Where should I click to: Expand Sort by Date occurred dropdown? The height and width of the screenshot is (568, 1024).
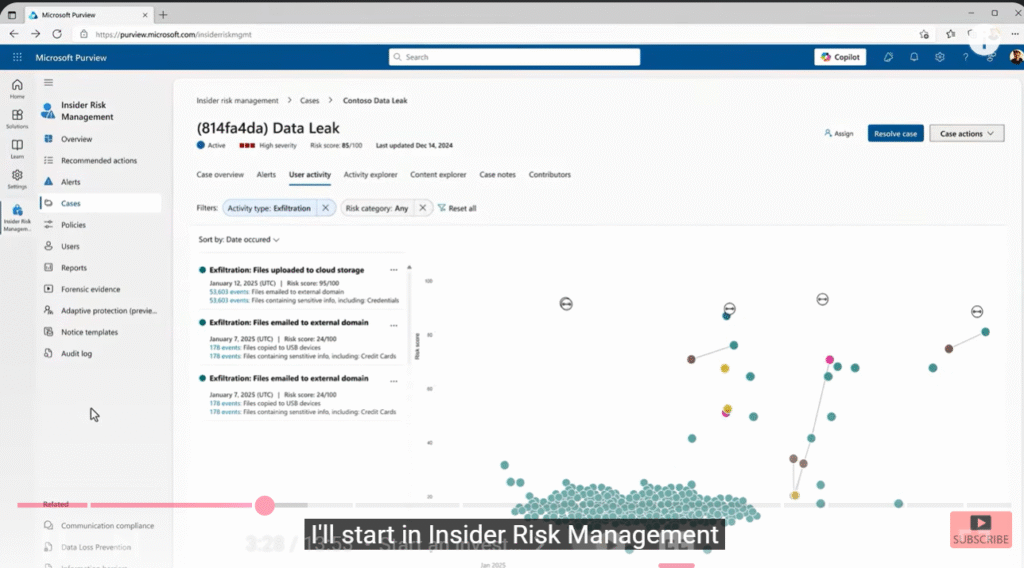point(239,240)
